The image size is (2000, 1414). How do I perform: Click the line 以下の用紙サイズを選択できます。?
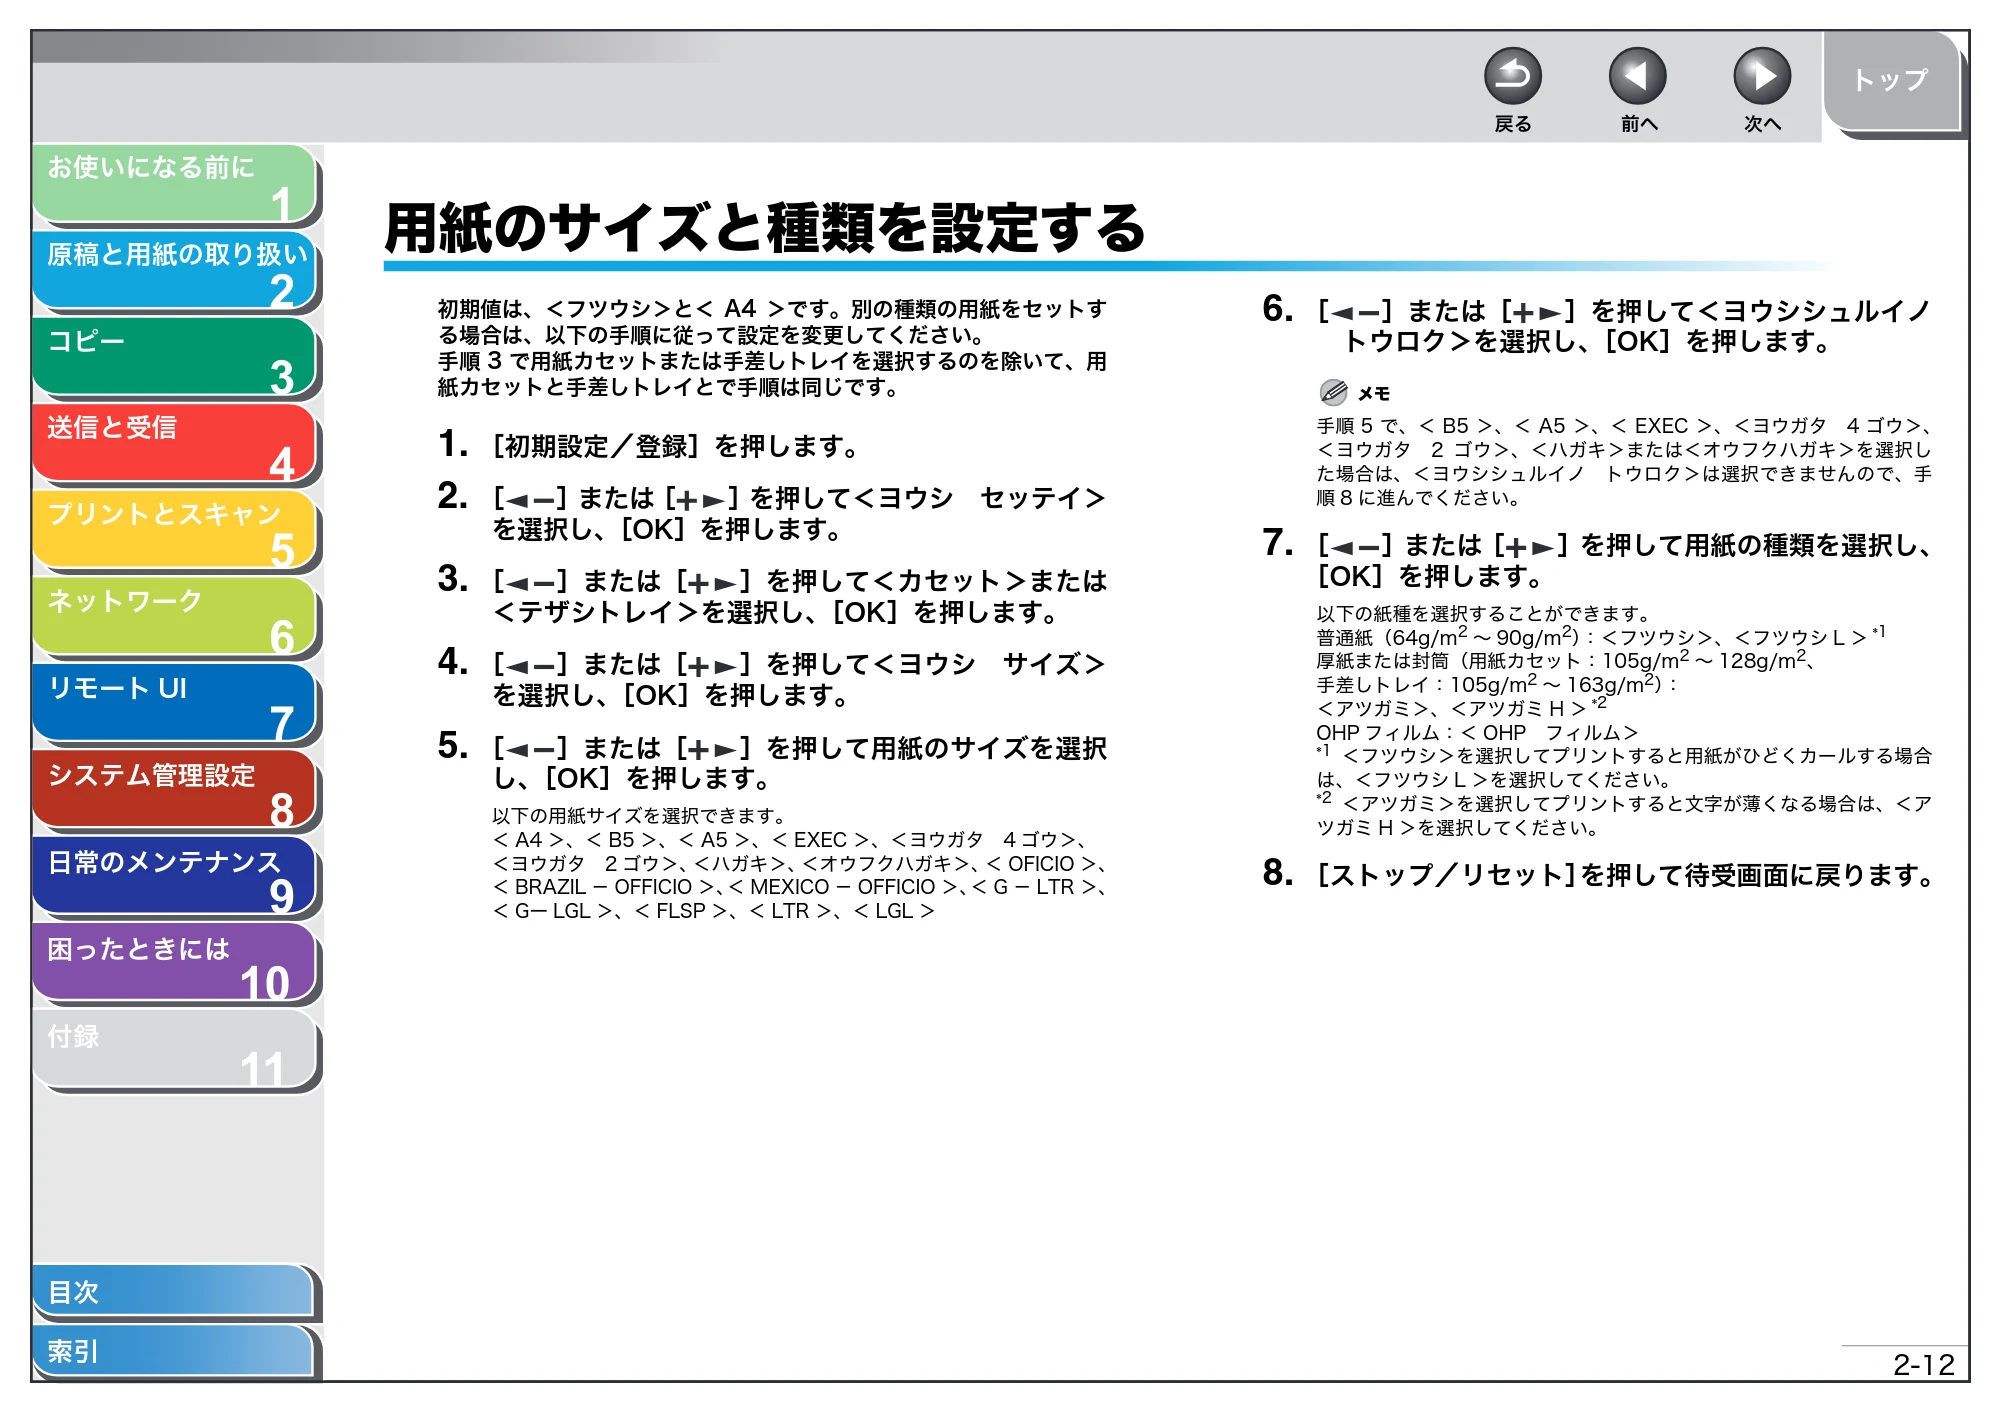[x=640, y=816]
